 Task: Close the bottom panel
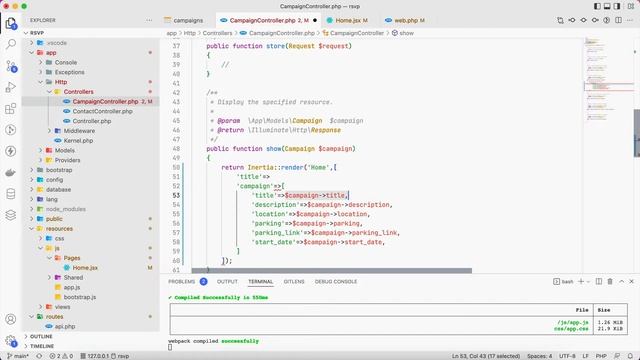click(x=631, y=281)
